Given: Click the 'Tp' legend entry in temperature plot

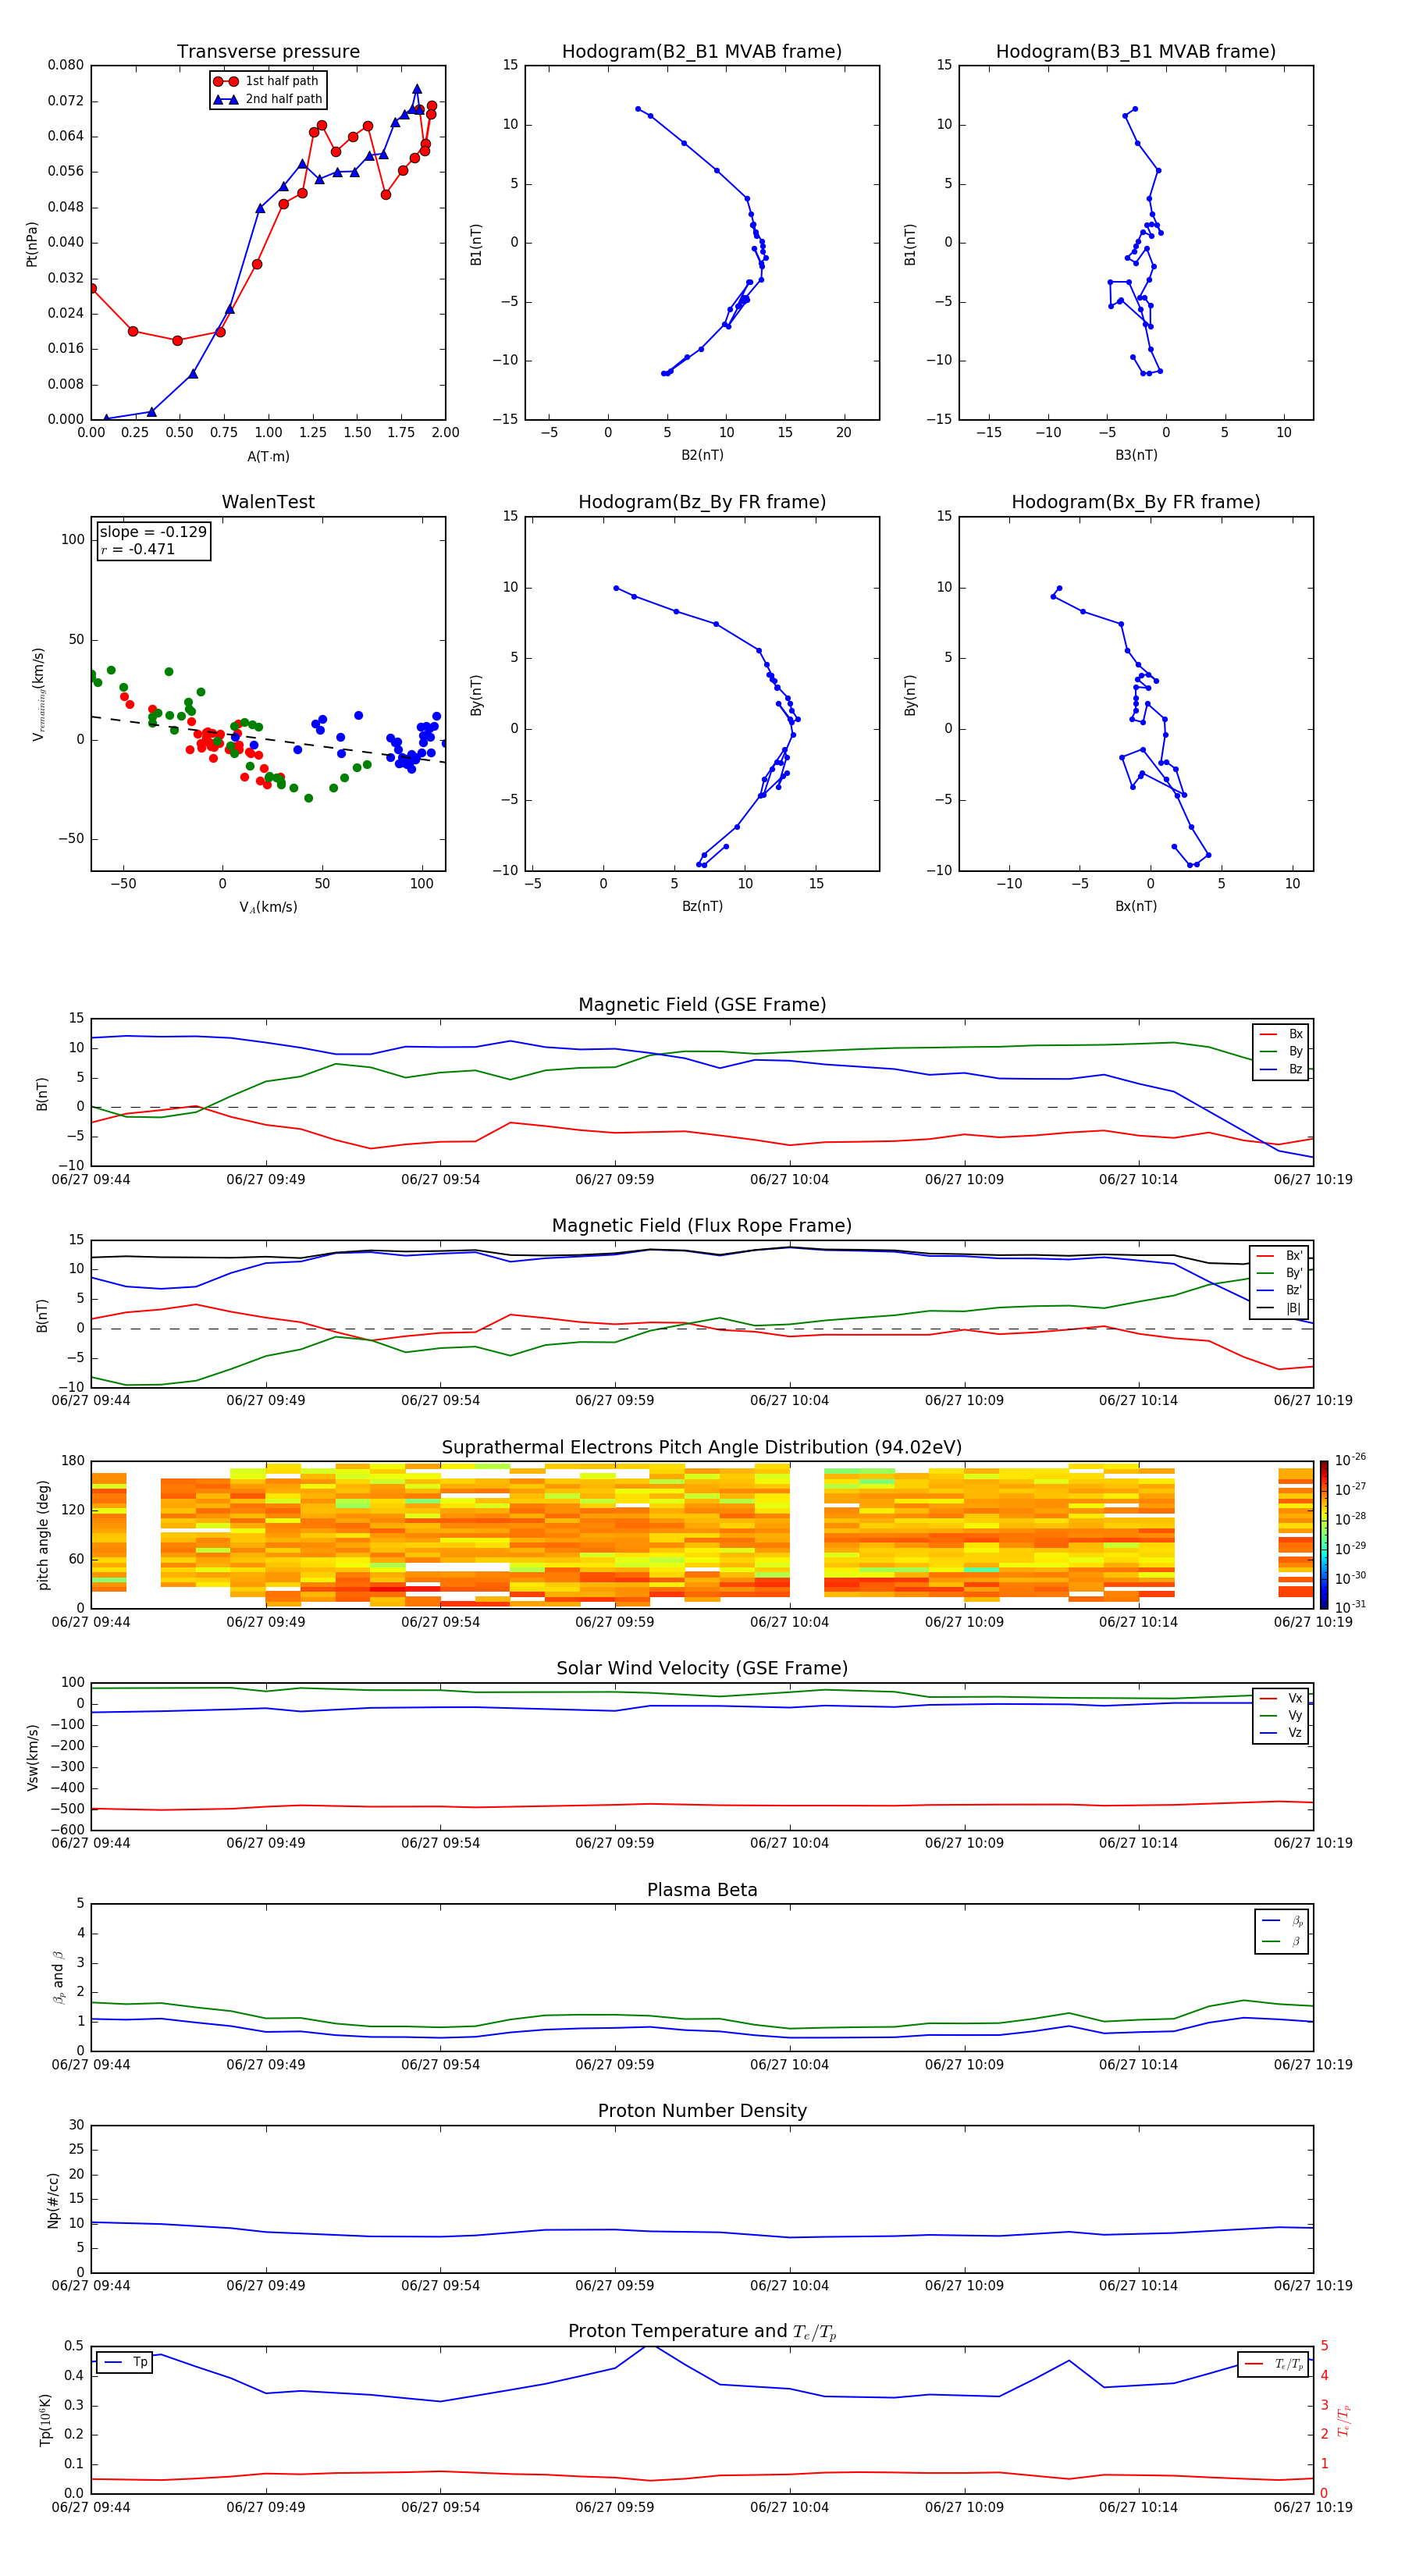Looking at the screenshot, I should click(124, 2362).
